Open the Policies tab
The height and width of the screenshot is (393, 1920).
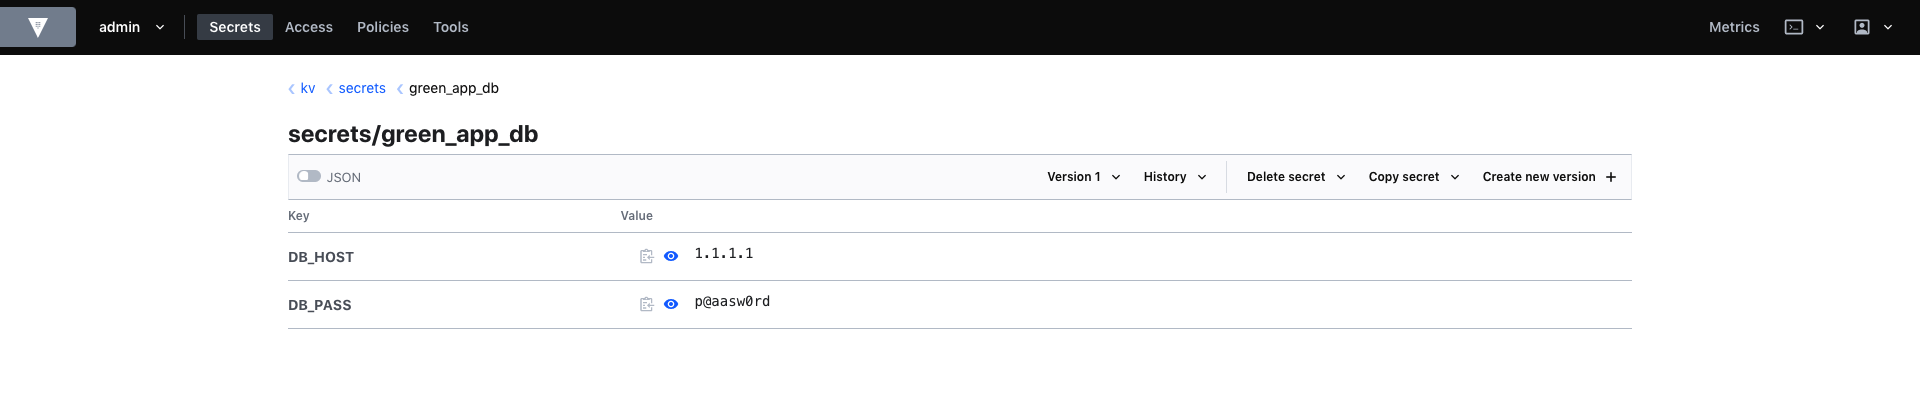[383, 27]
